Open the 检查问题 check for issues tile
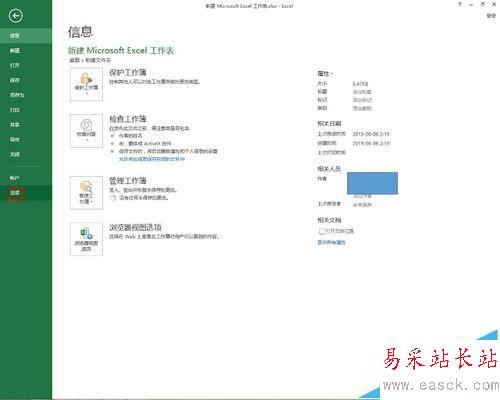Viewport: 500px width, 400px height. tap(86, 131)
